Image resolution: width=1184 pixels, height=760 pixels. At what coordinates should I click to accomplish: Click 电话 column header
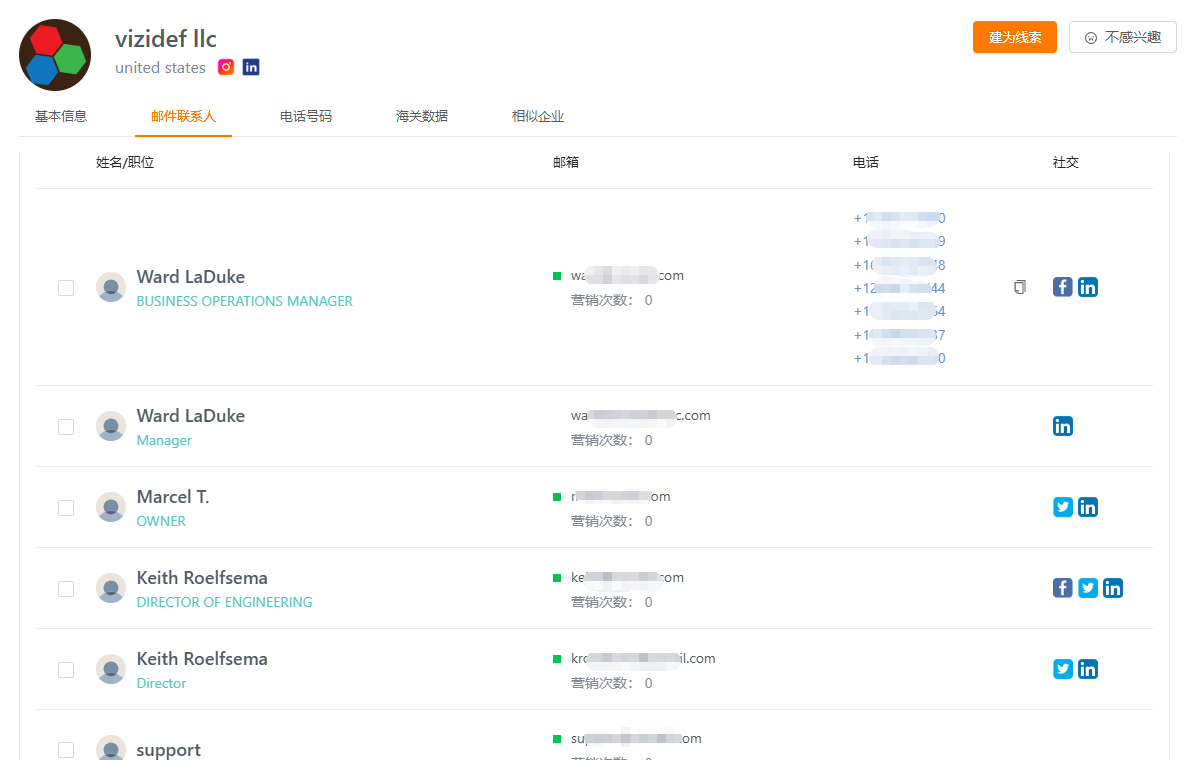pos(865,162)
